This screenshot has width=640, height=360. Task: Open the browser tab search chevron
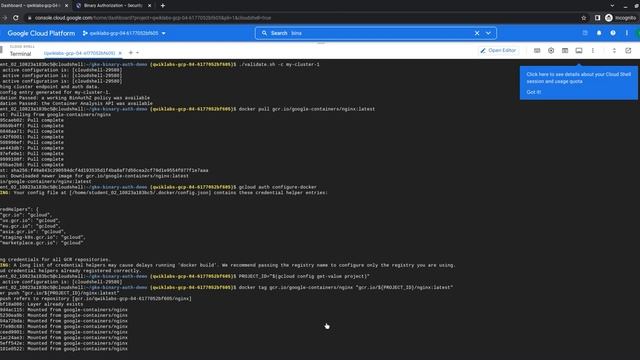click(x=612, y=6)
